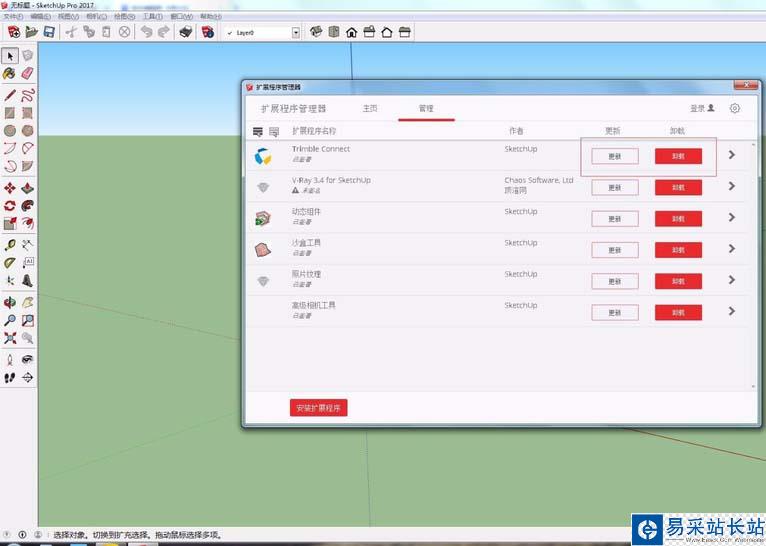Viewport: 766px width, 546px height.
Task: Expand the 沙盒工具 row chevron
Action: click(x=731, y=249)
